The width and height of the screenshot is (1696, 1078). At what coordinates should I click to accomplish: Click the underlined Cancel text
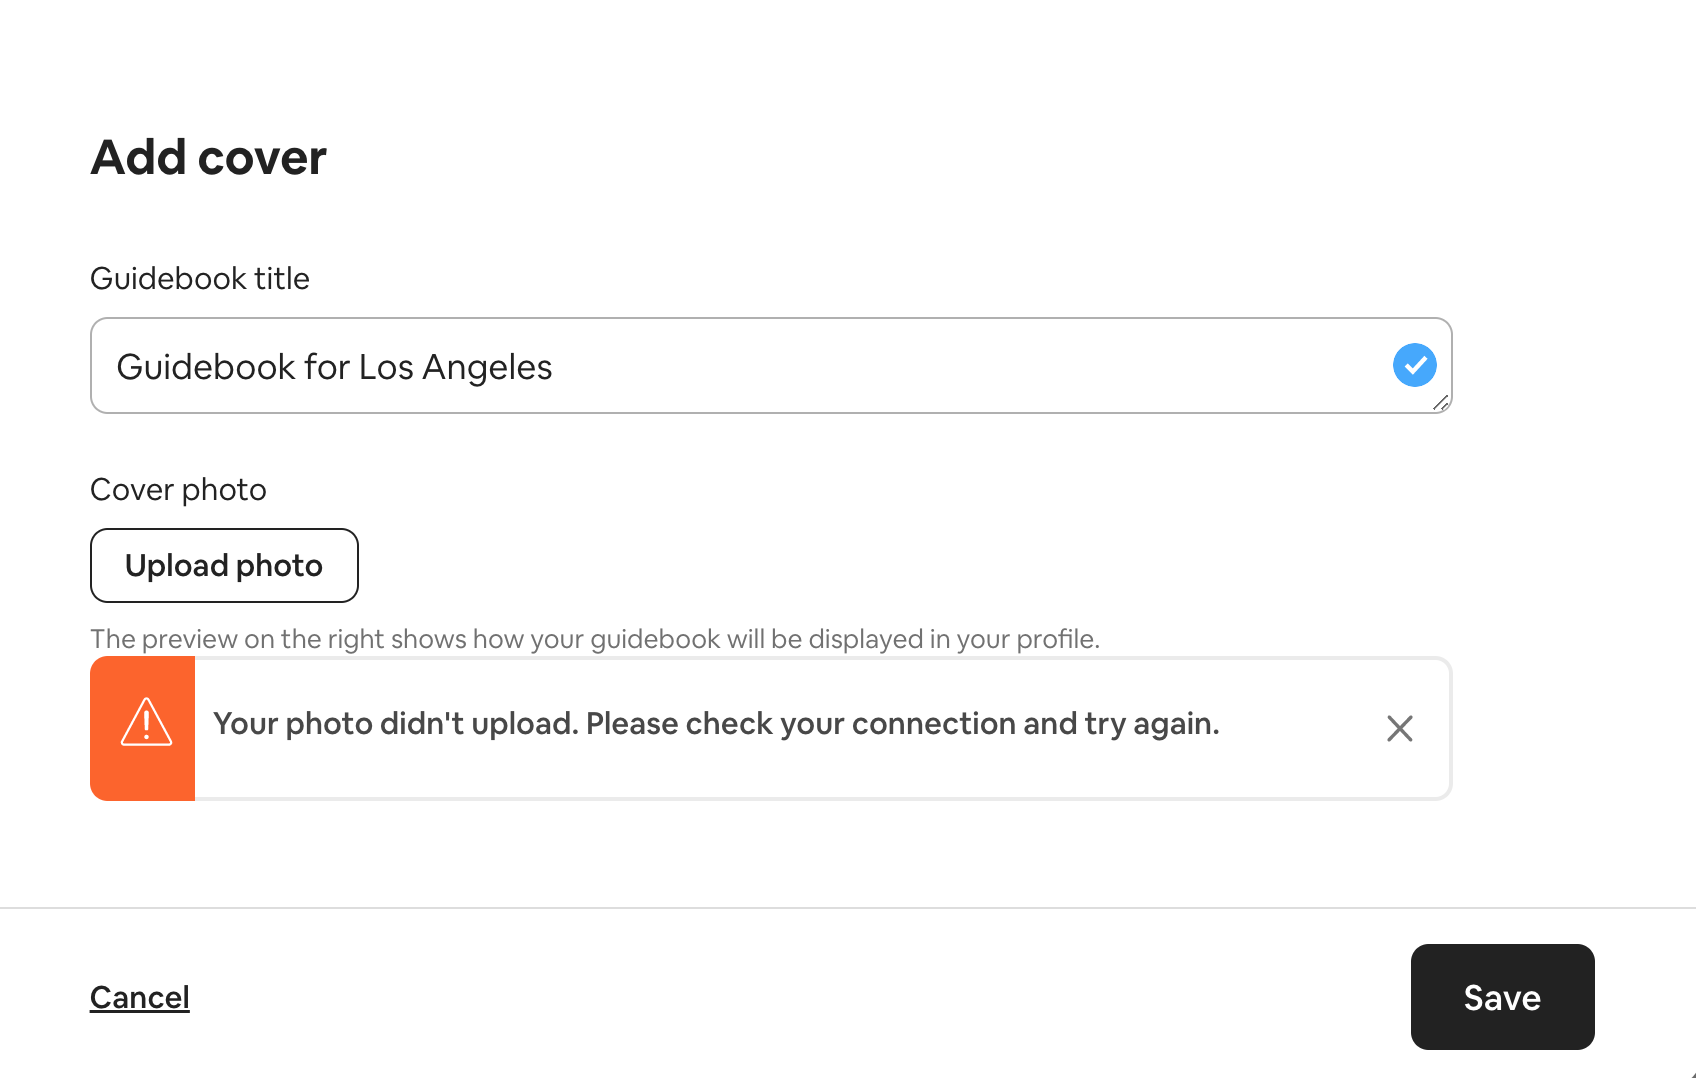tap(140, 996)
